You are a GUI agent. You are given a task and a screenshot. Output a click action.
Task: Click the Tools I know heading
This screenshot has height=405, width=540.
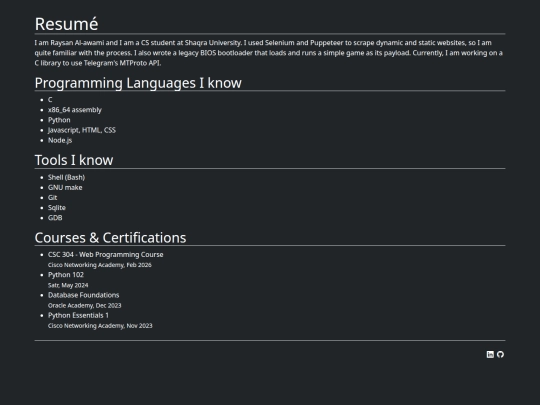pos(74,160)
